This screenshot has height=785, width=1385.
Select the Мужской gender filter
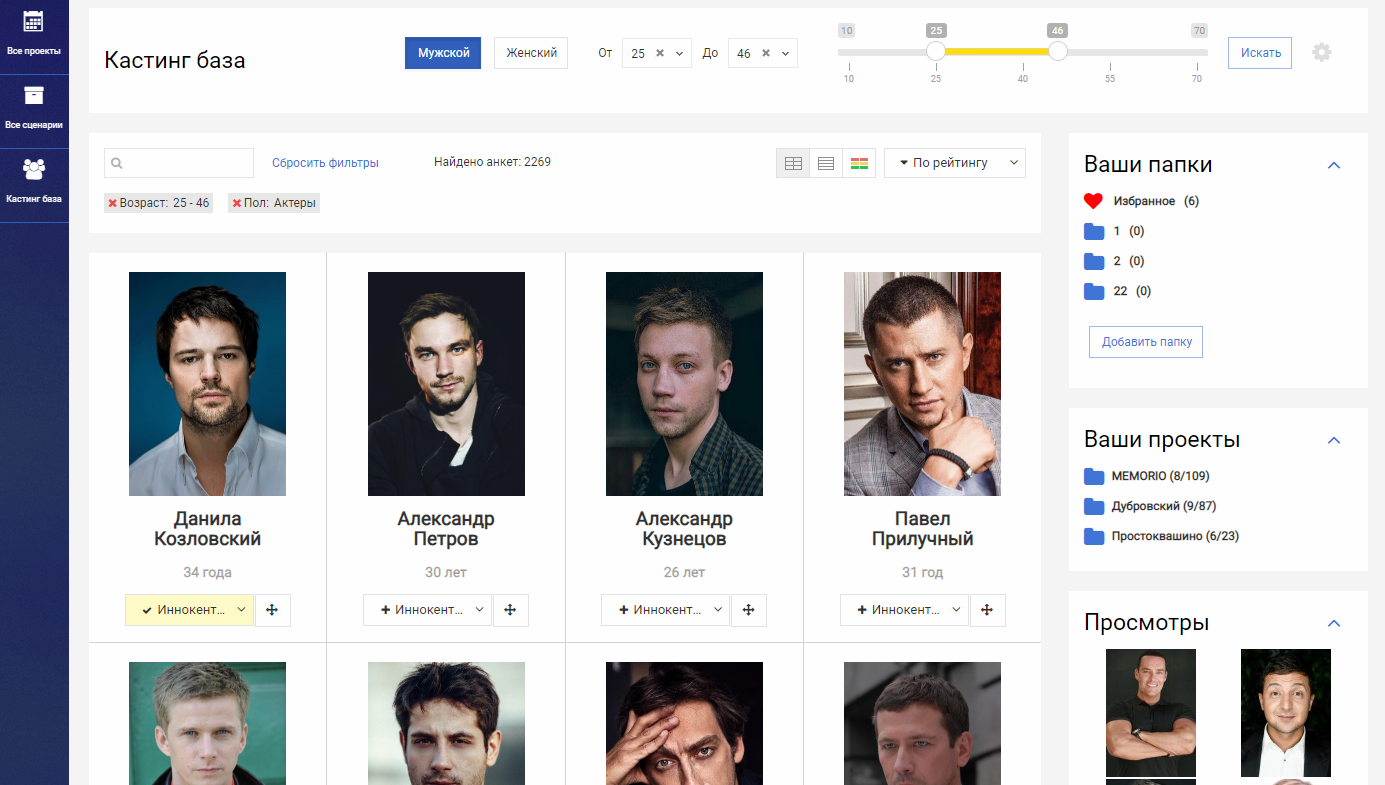point(443,53)
